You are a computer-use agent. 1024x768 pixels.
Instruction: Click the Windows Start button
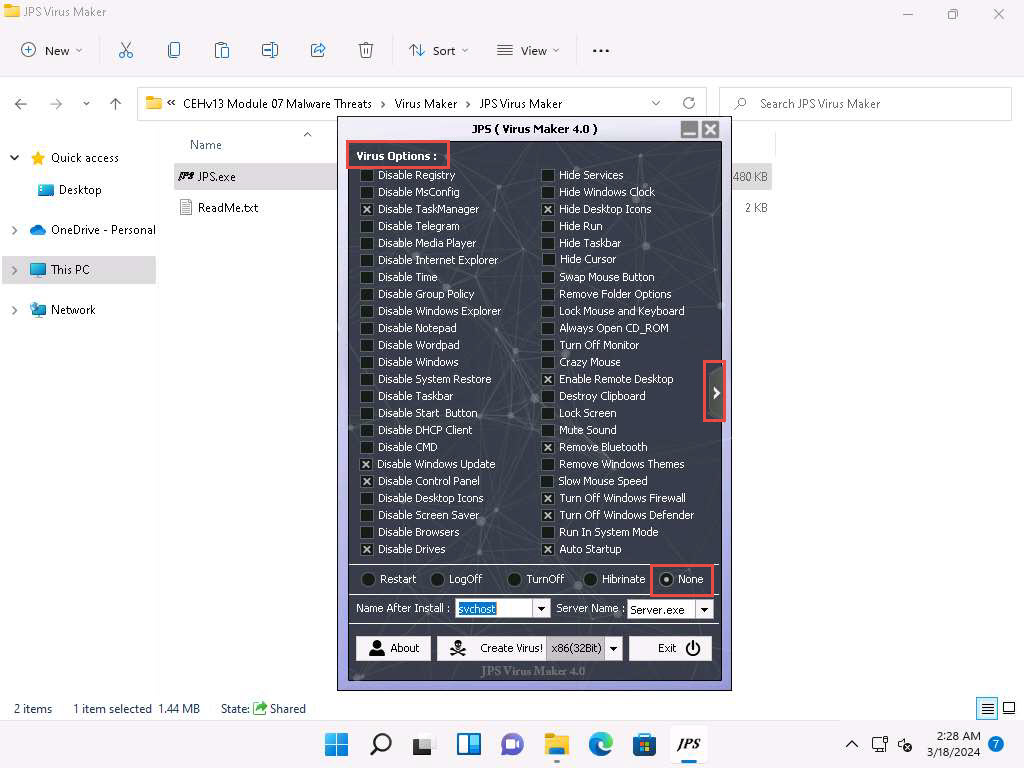tap(337, 744)
